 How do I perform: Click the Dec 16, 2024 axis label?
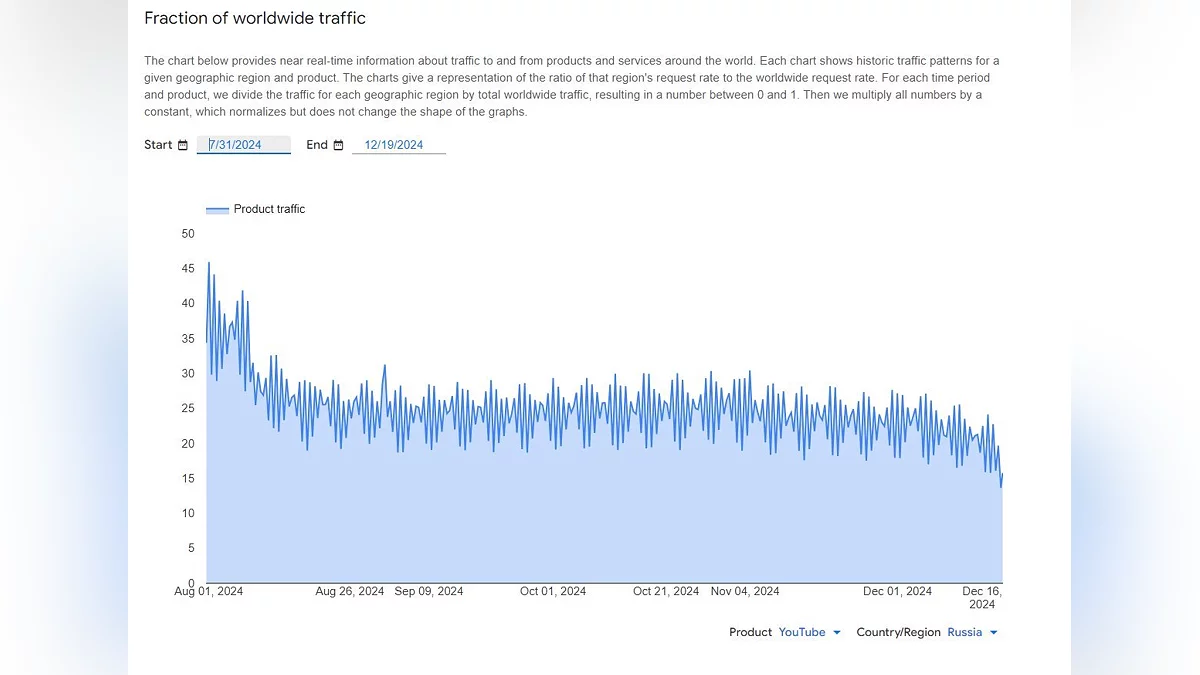point(982,597)
